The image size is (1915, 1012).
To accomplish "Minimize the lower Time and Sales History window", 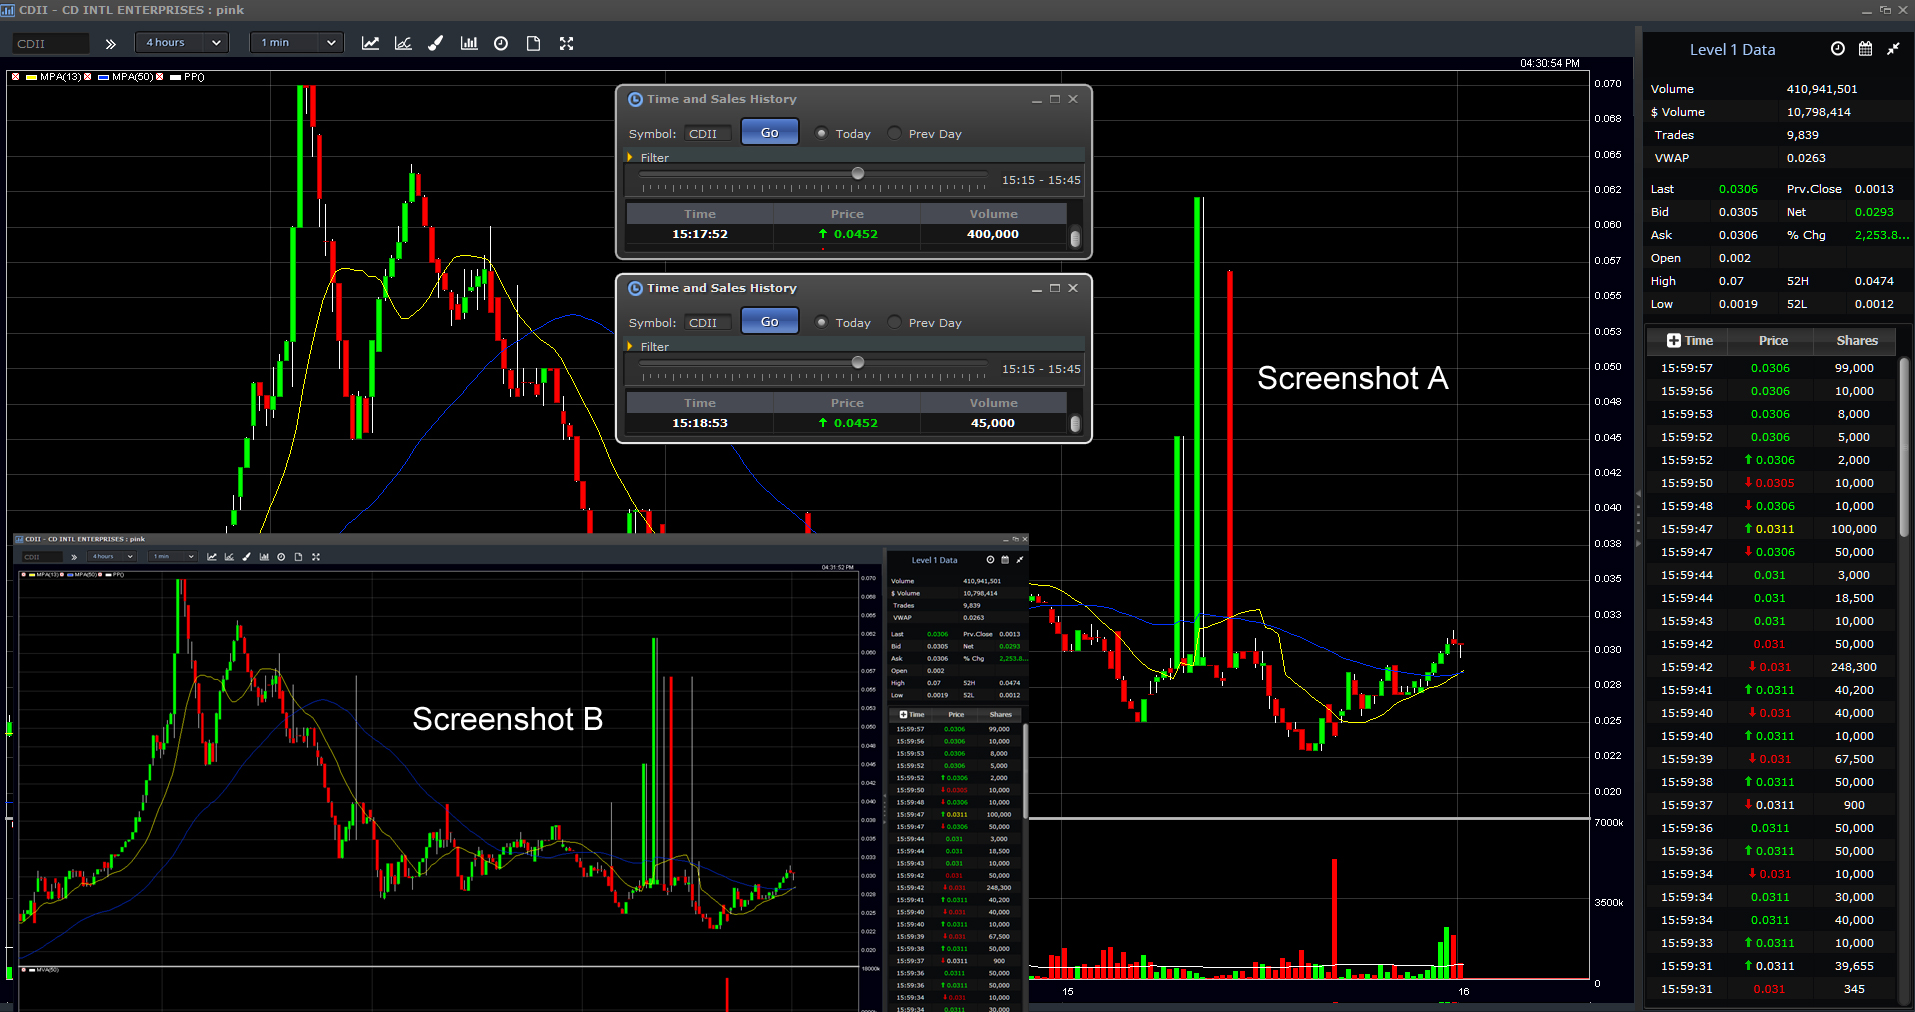I will tap(1037, 289).
